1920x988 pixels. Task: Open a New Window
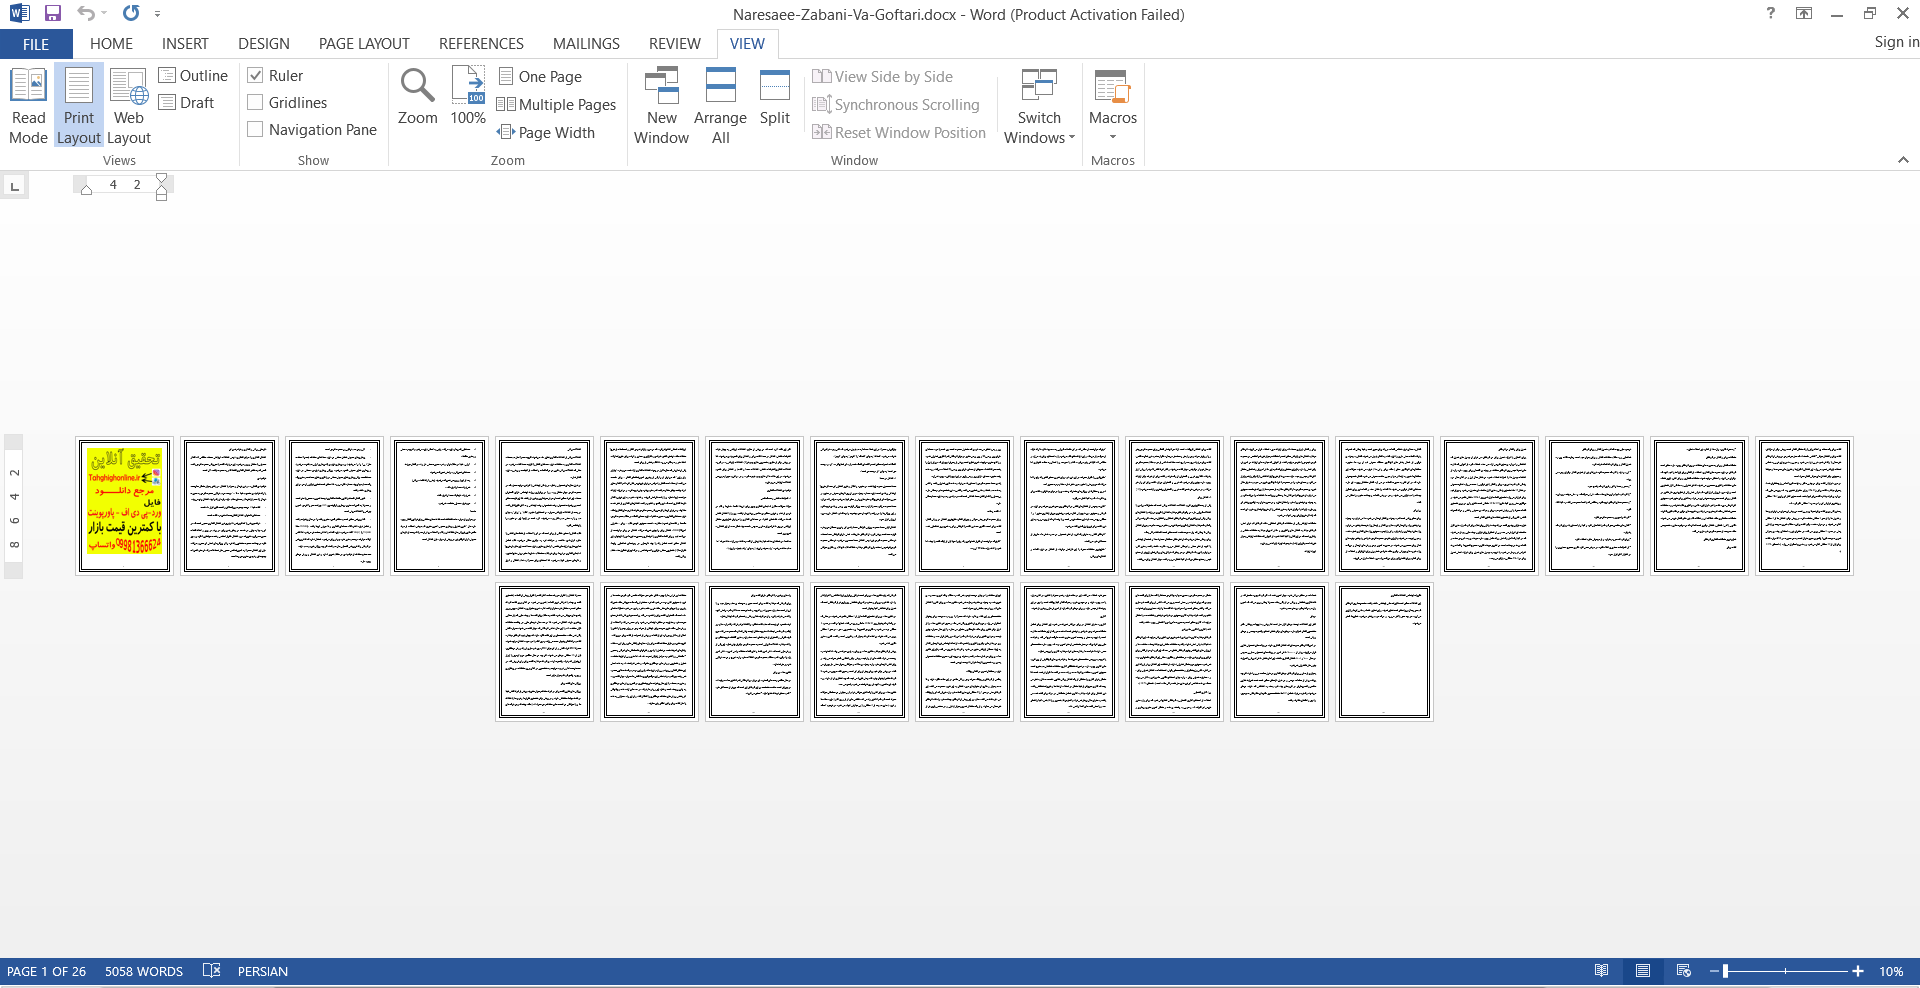tap(661, 106)
